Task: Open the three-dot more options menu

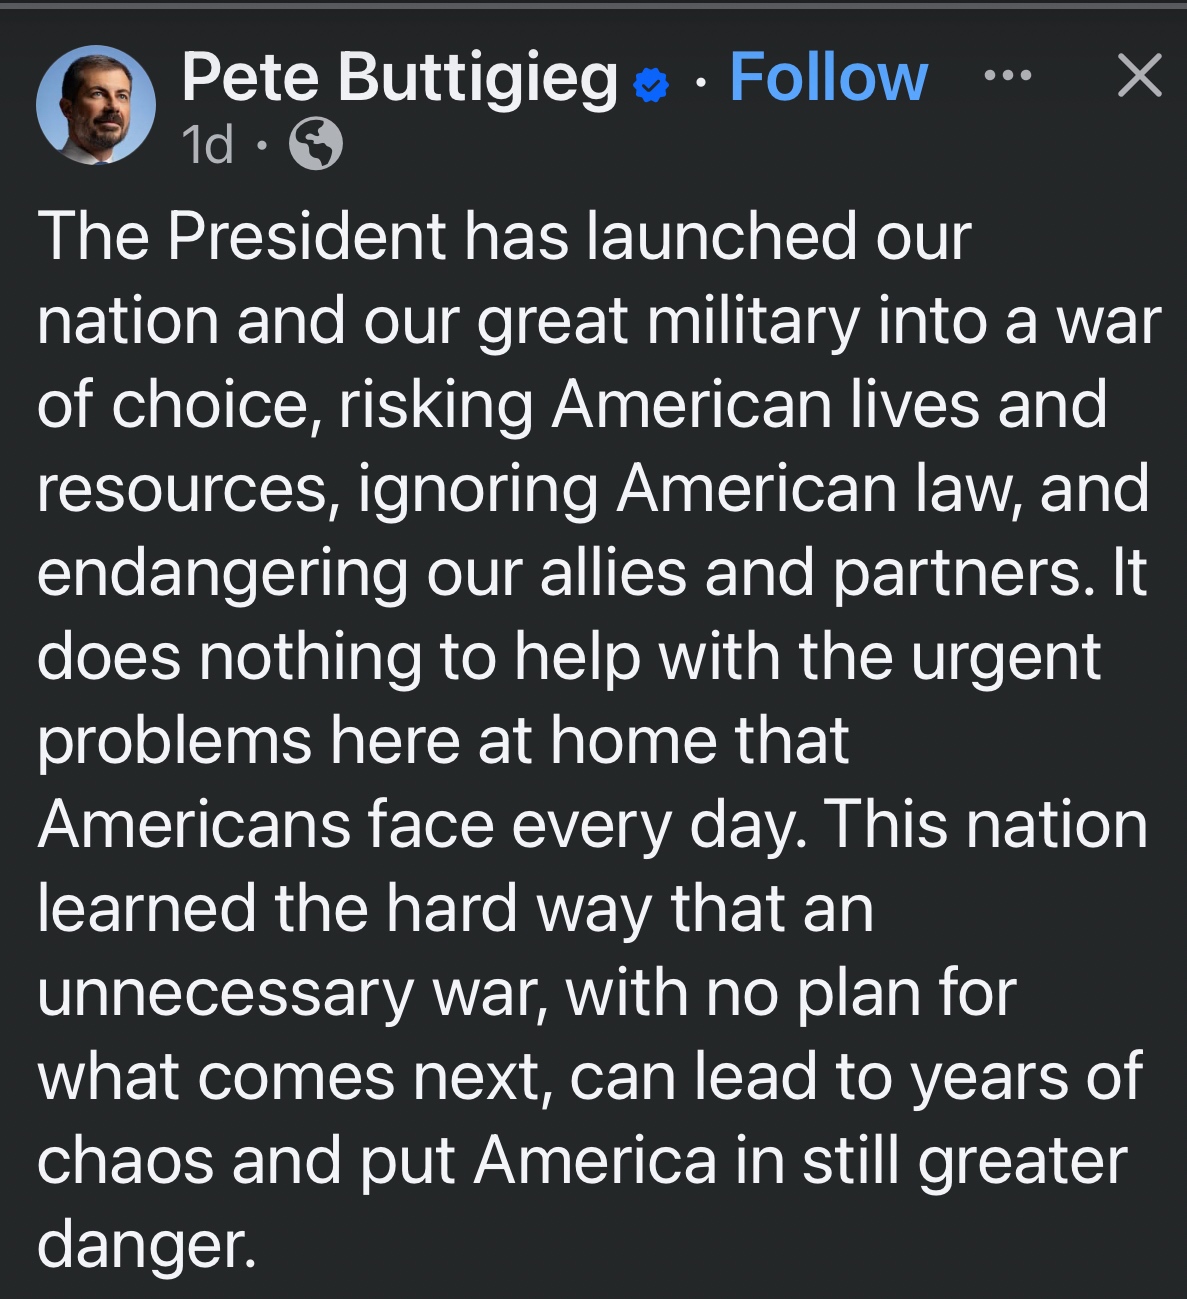Action: click(x=1007, y=76)
